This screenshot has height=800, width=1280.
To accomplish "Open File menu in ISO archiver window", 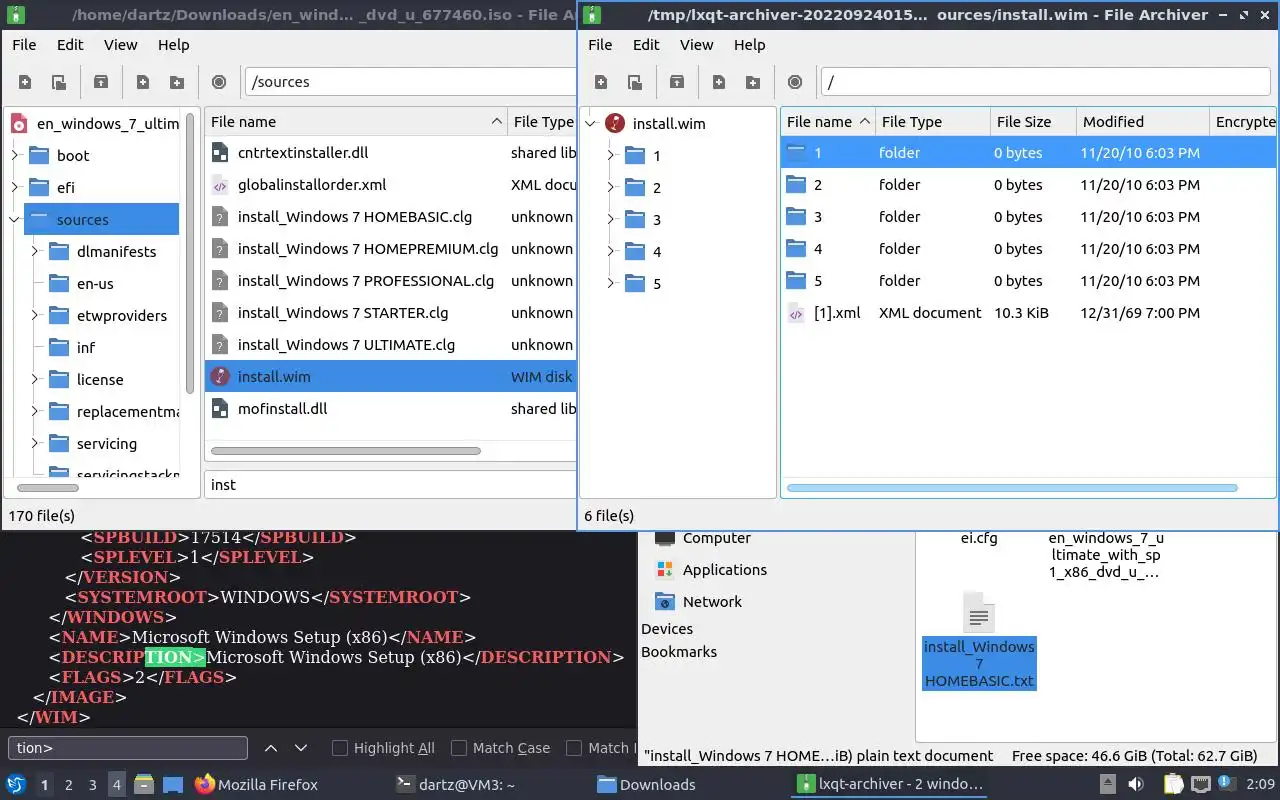I will pyautogui.click(x=24, y=45).
